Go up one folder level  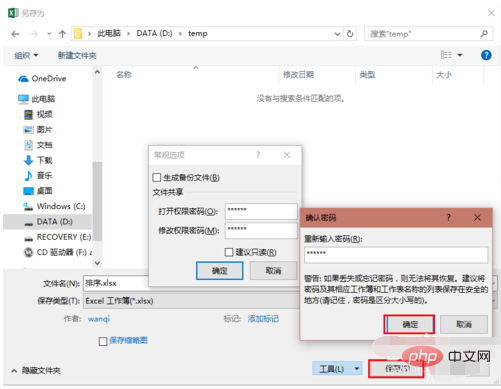click(62, 34)
